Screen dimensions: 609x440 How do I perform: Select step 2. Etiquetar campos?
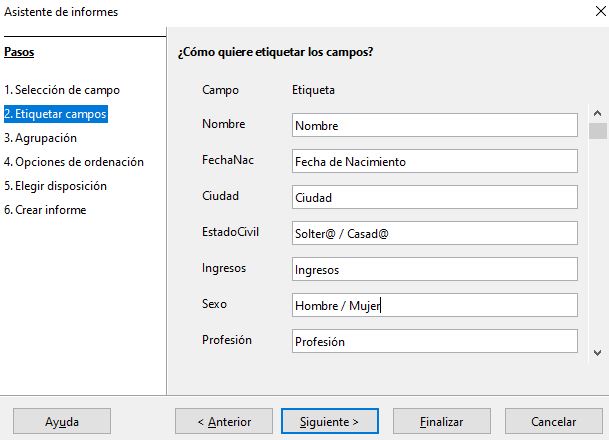pyautogui.click(x=56, y=114)
